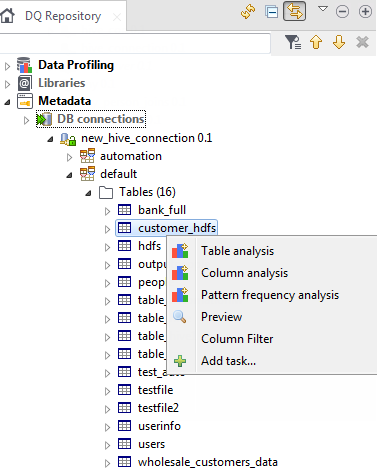Select the automation schema
This screenshot has width=377, height=469.
(131, 156)
